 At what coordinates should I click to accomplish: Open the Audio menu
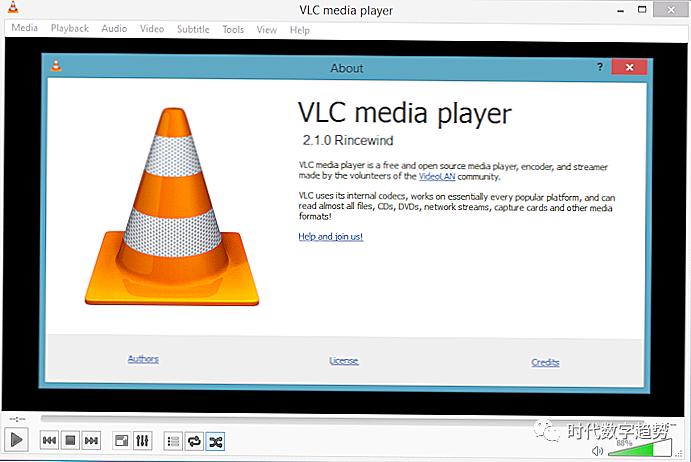pos(114,29)
